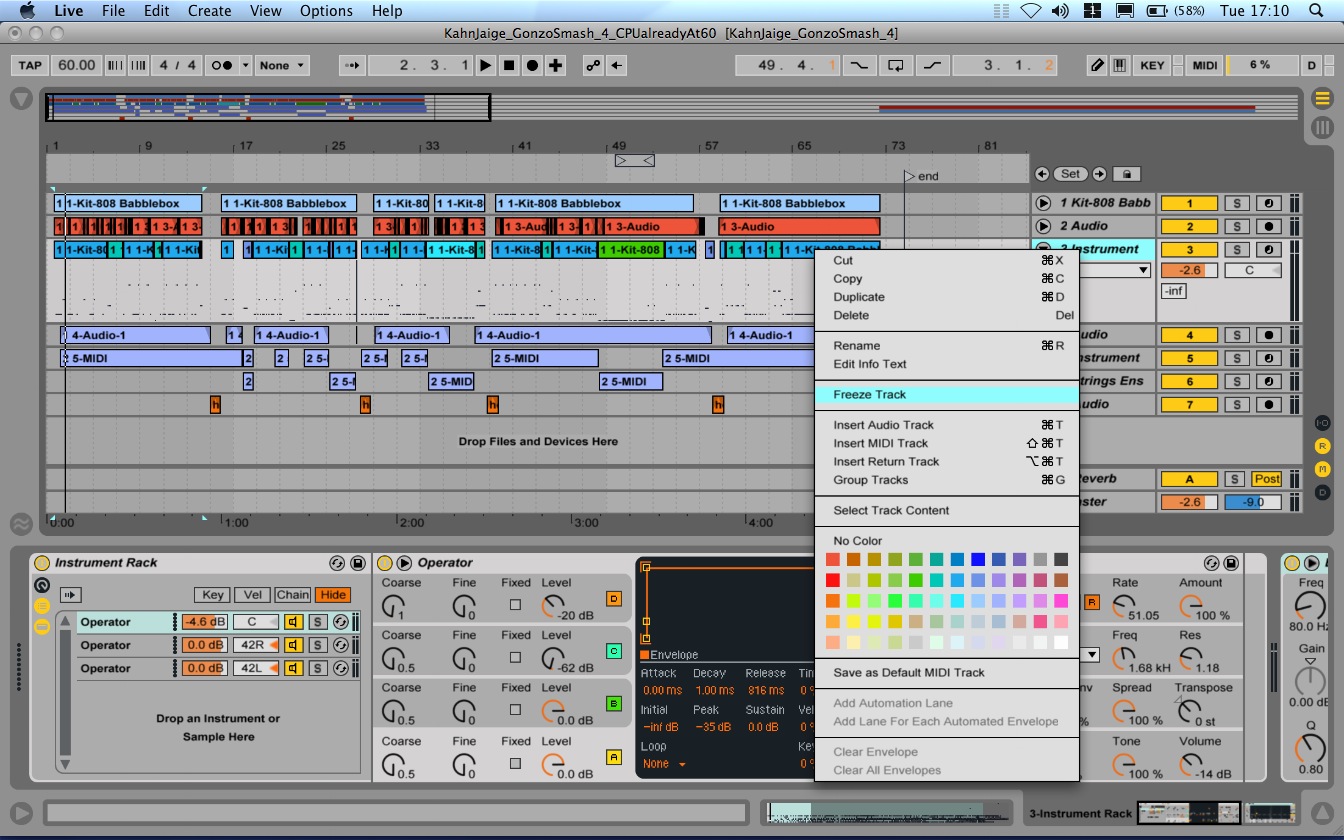1344x840 pixels.
Task: Click the global Record button
Action: pos(532,66)
